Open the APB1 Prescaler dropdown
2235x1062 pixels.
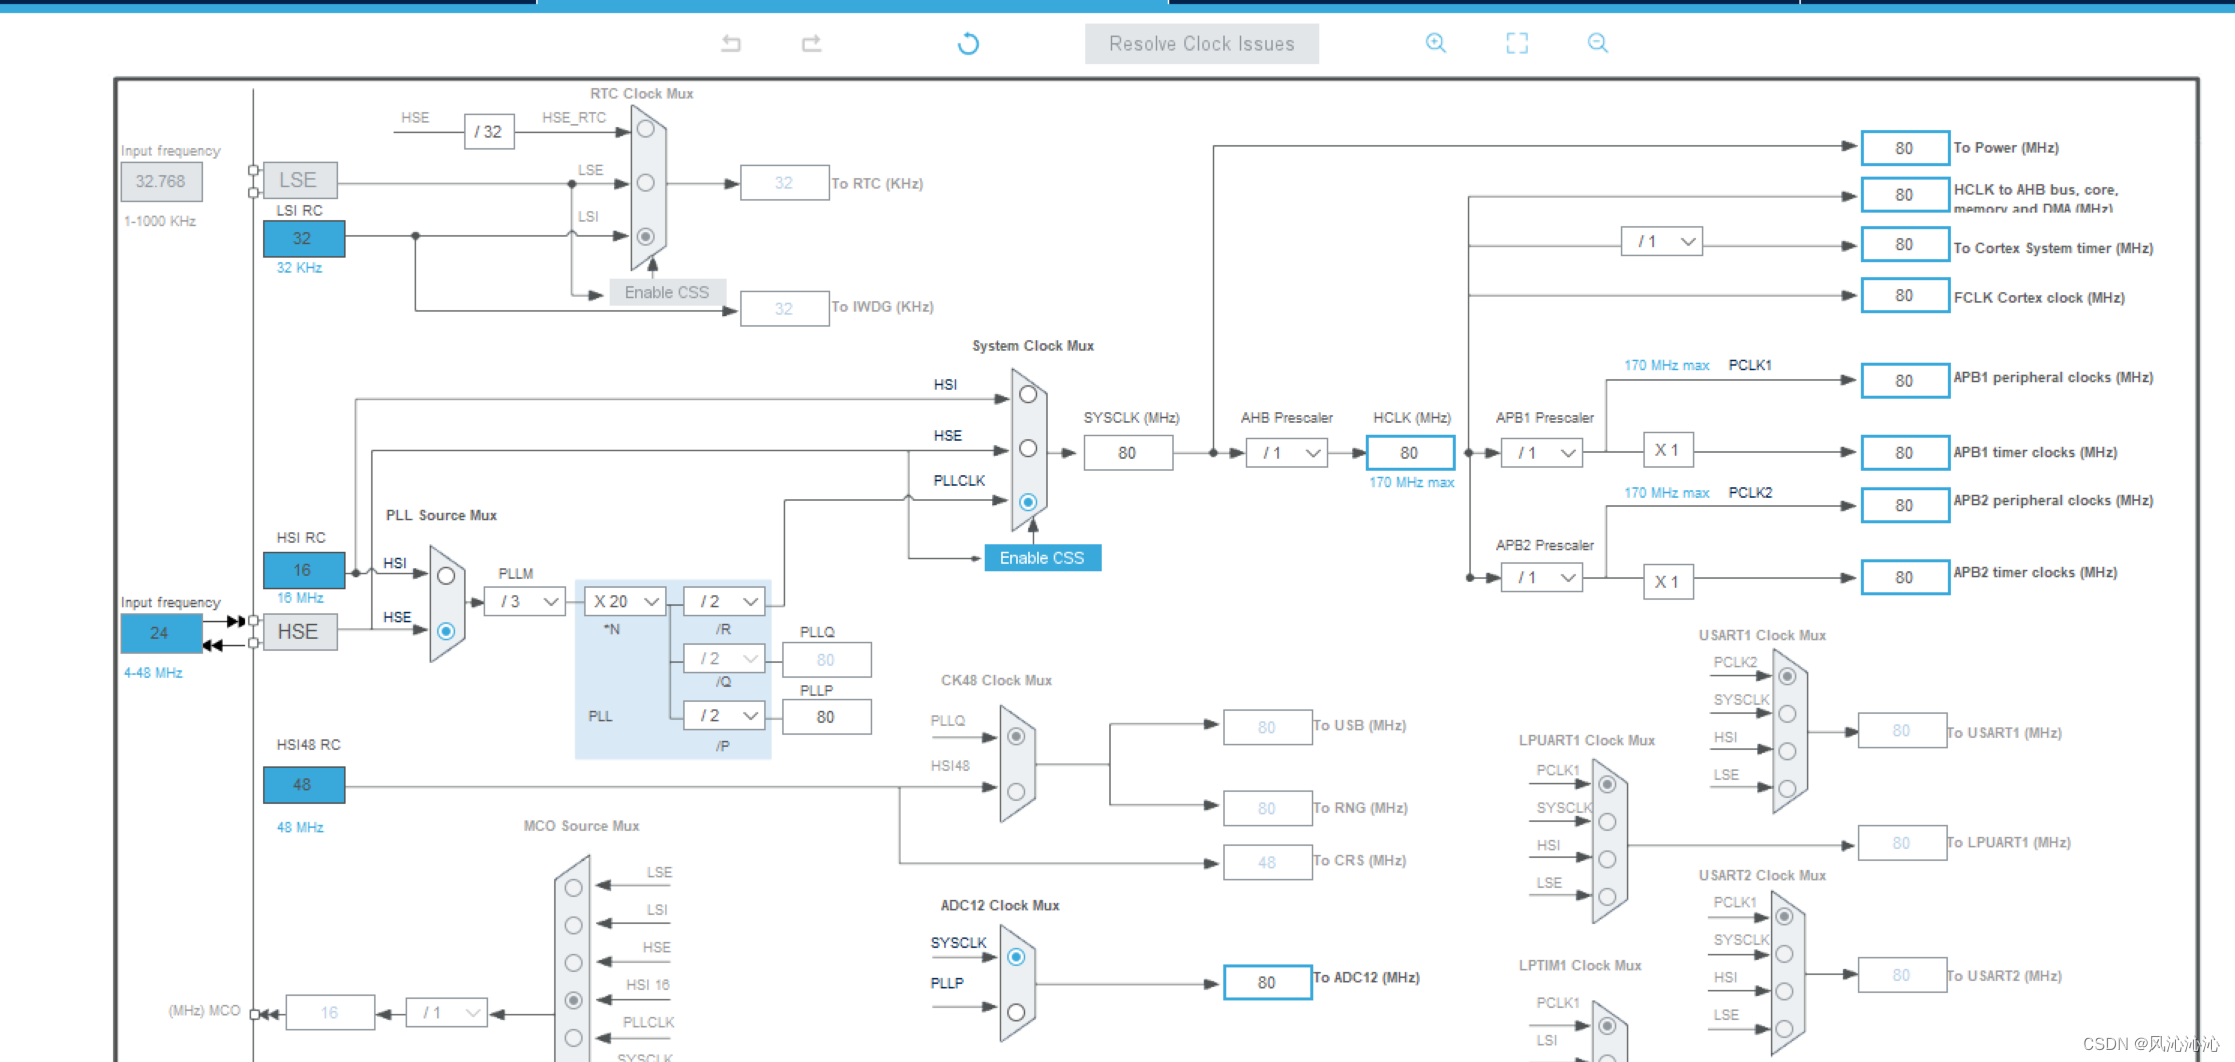pyautogui.click(x=1542, y=453)
